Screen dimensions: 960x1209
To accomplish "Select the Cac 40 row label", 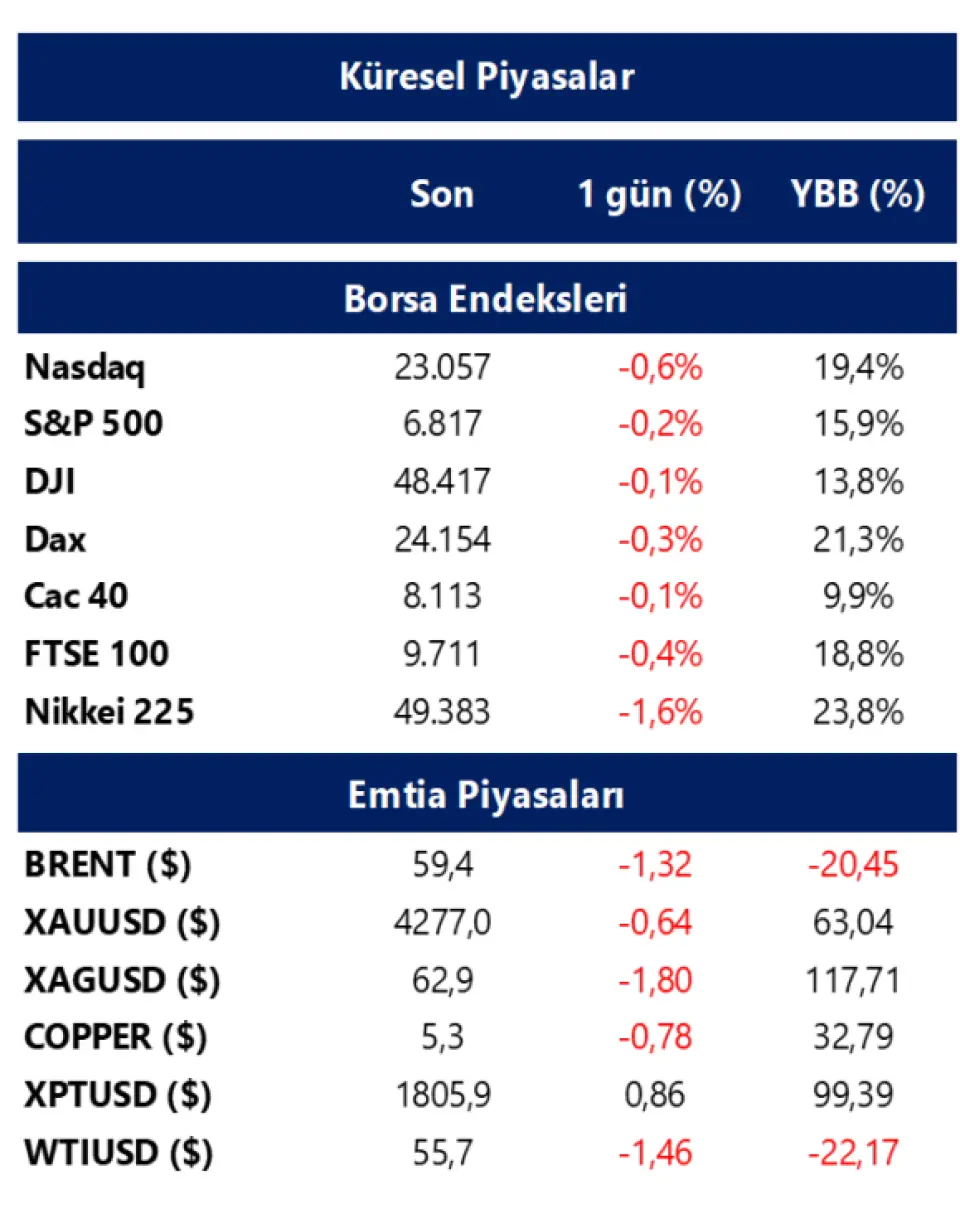I will pyautogui.click(x=76, y=597).
